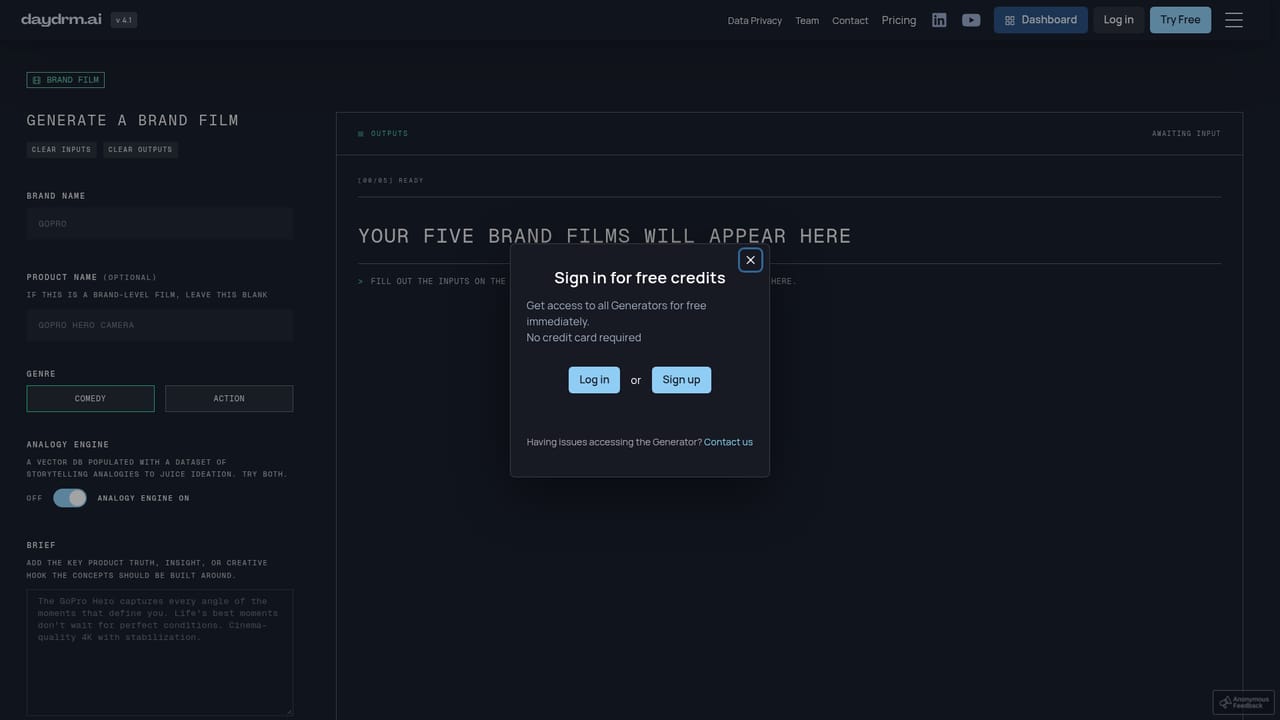Open the hamburger menu icon
1280x720 pixels.
click(1234, 20)
